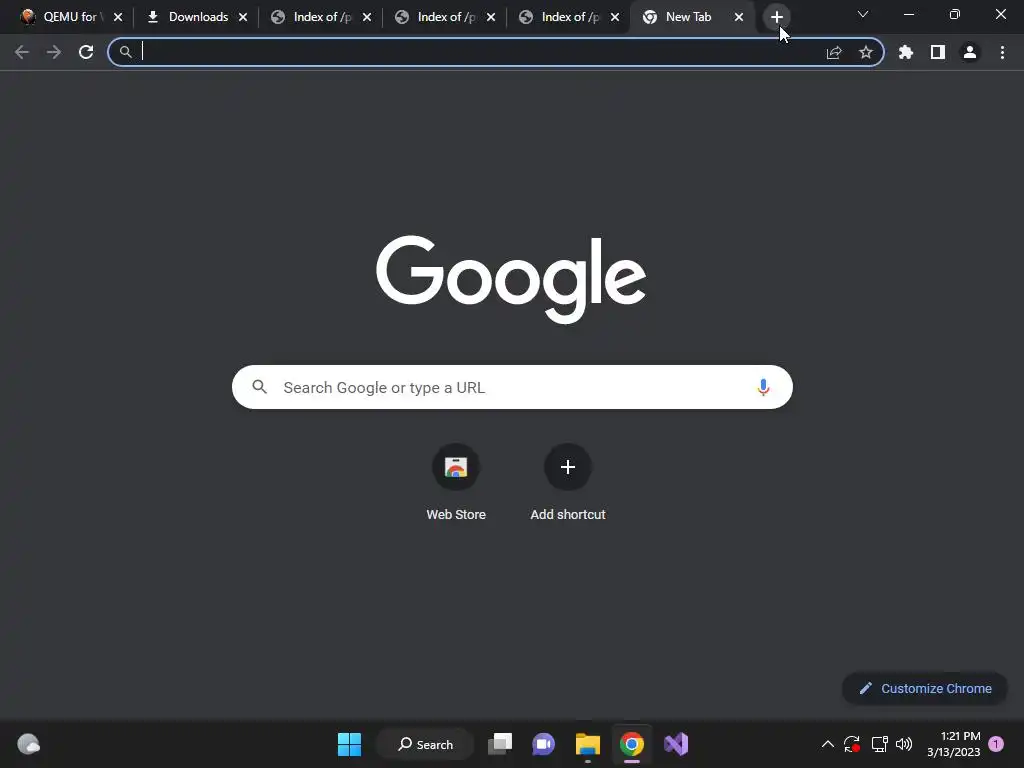The width and height of the screenshot is (1024, 768).
Task: Open the profile avatar menu
Action: point(970,52)
